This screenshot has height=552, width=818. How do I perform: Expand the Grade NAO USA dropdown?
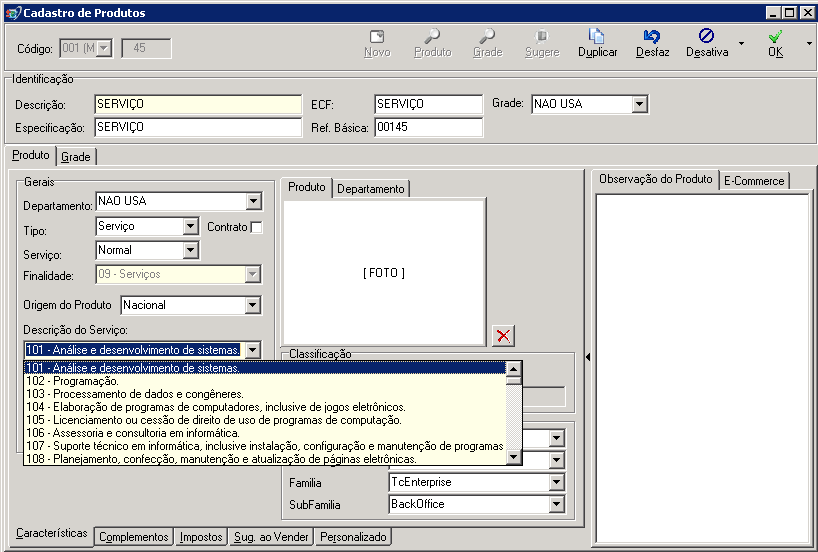click(640, 104)
